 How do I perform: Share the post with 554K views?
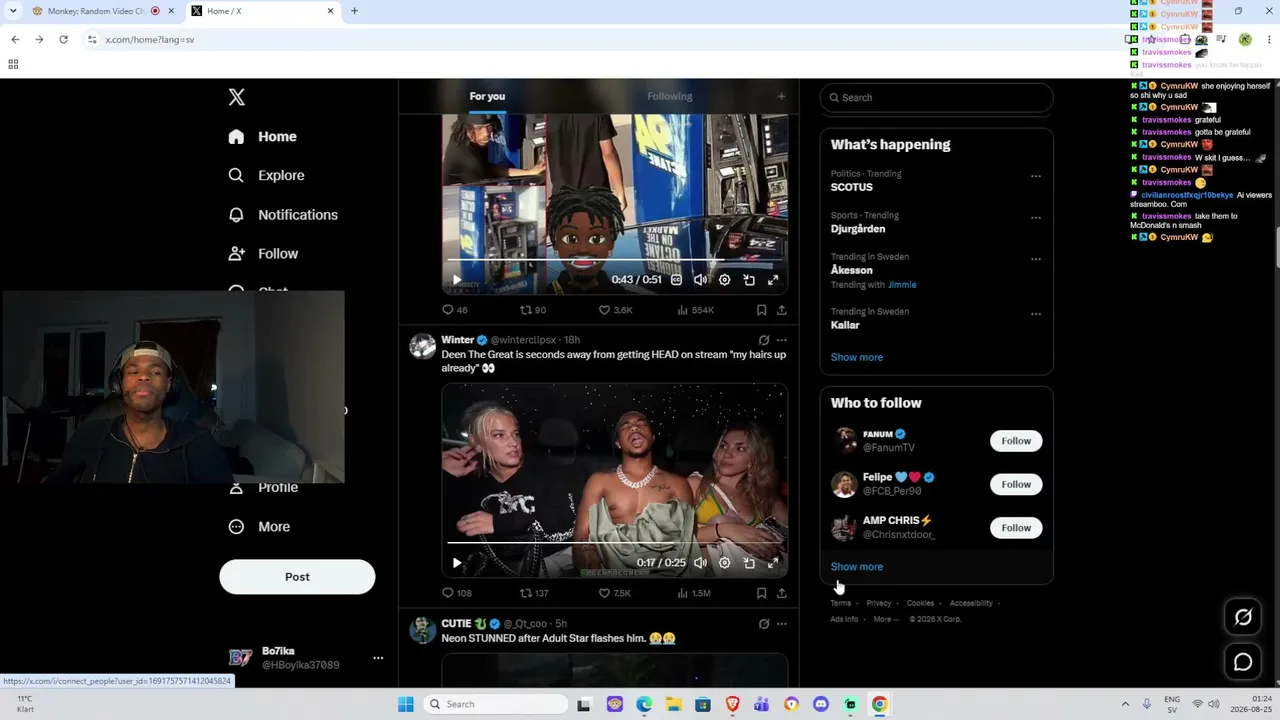(781, 310)
